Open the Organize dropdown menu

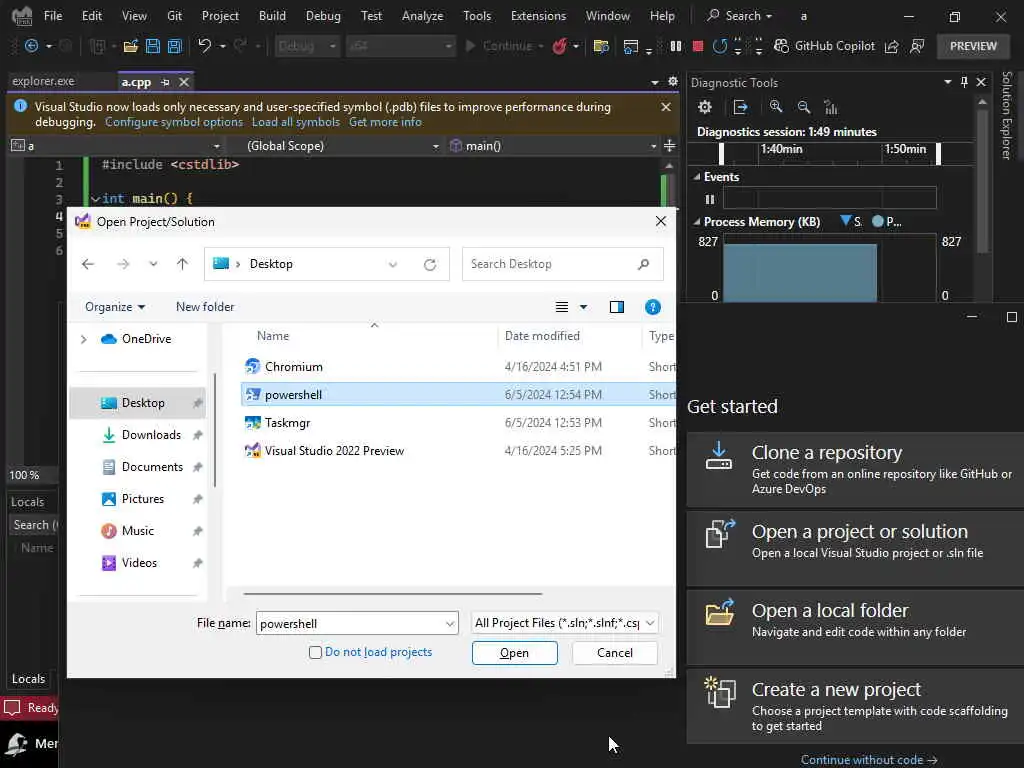(115, 307)
